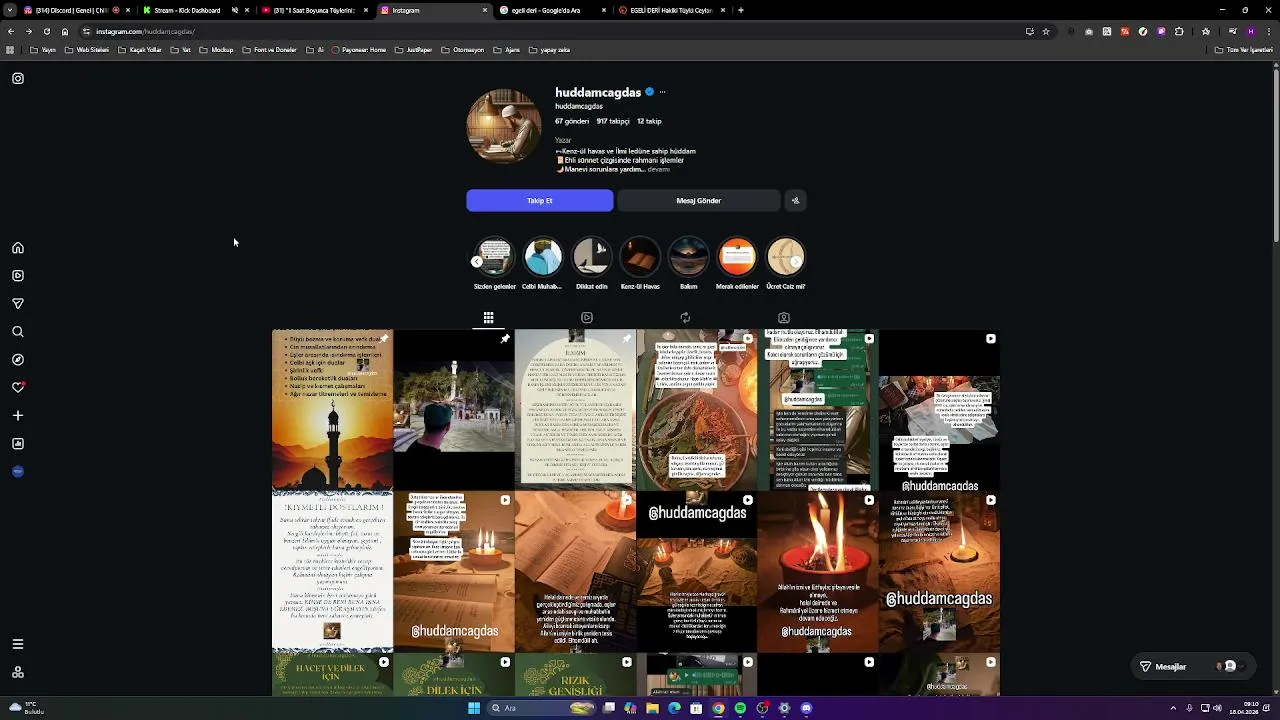Click the Takip Et follow button
Screen dimensions: 1280x720
pyautogui.click(x=540, y=201)
